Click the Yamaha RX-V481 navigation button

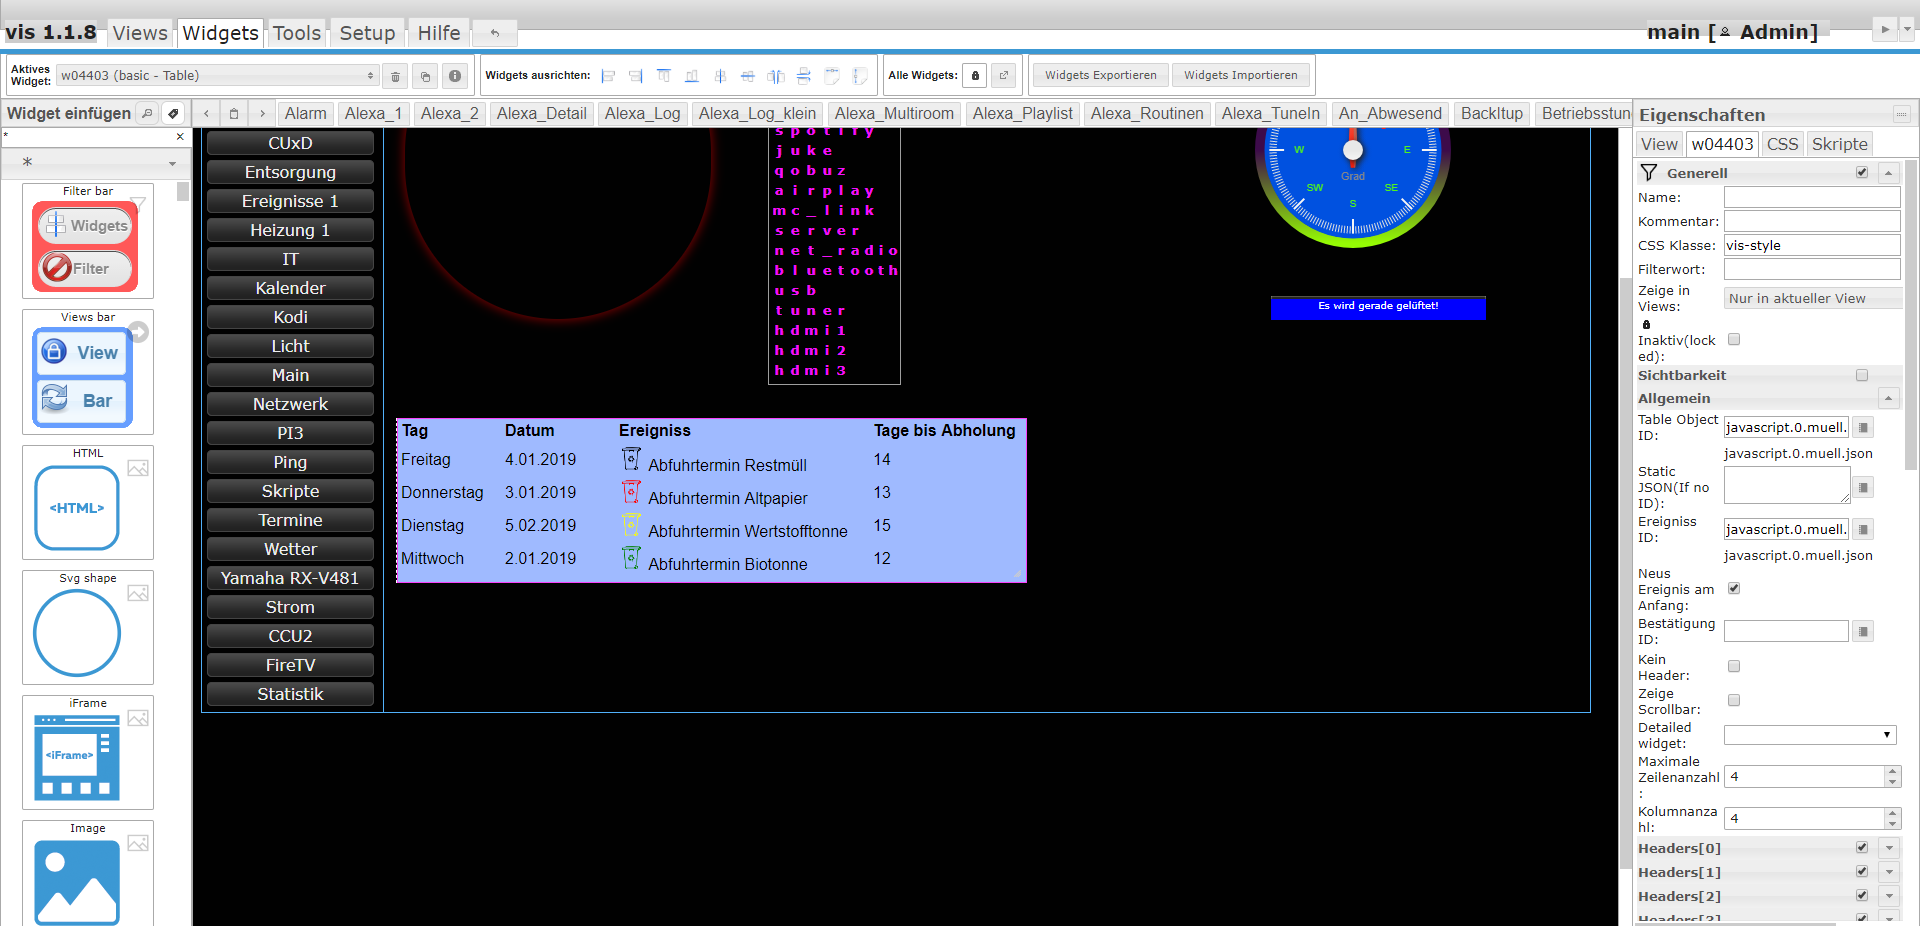[290, 578]
